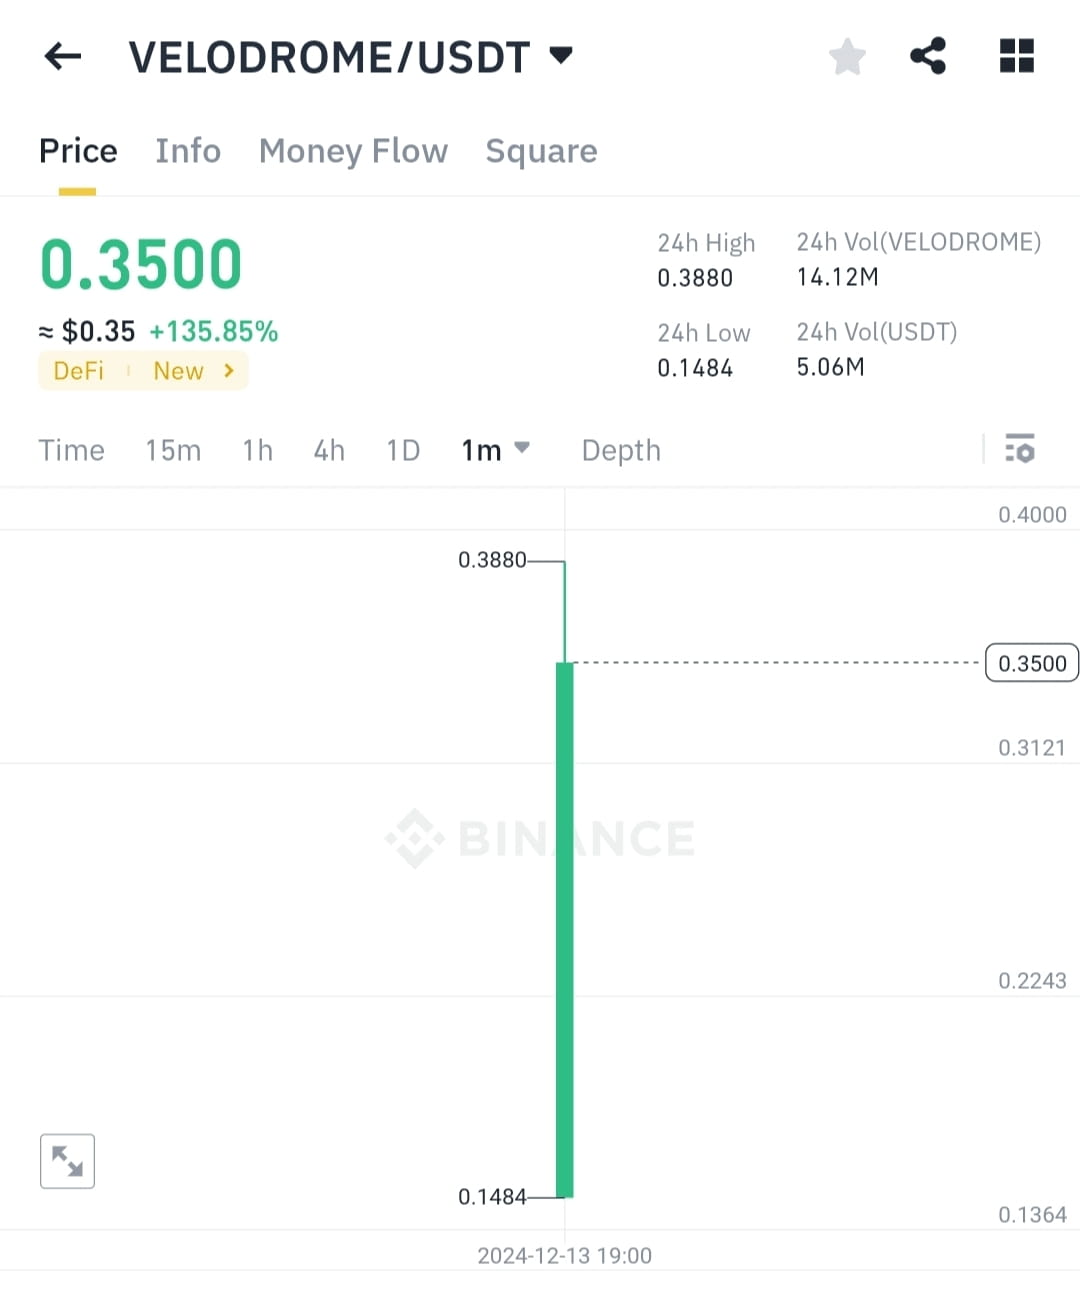This screenshot has width=1080, height=1295.
Task: Toggle the favorite star icon
Action: tap(847, 56)
